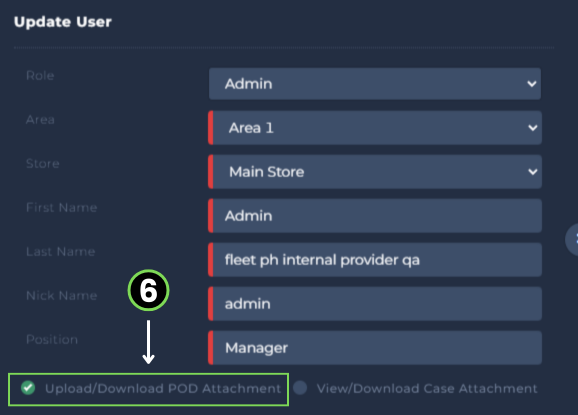Open the Role dropdown showing Admin

(375, 84)
